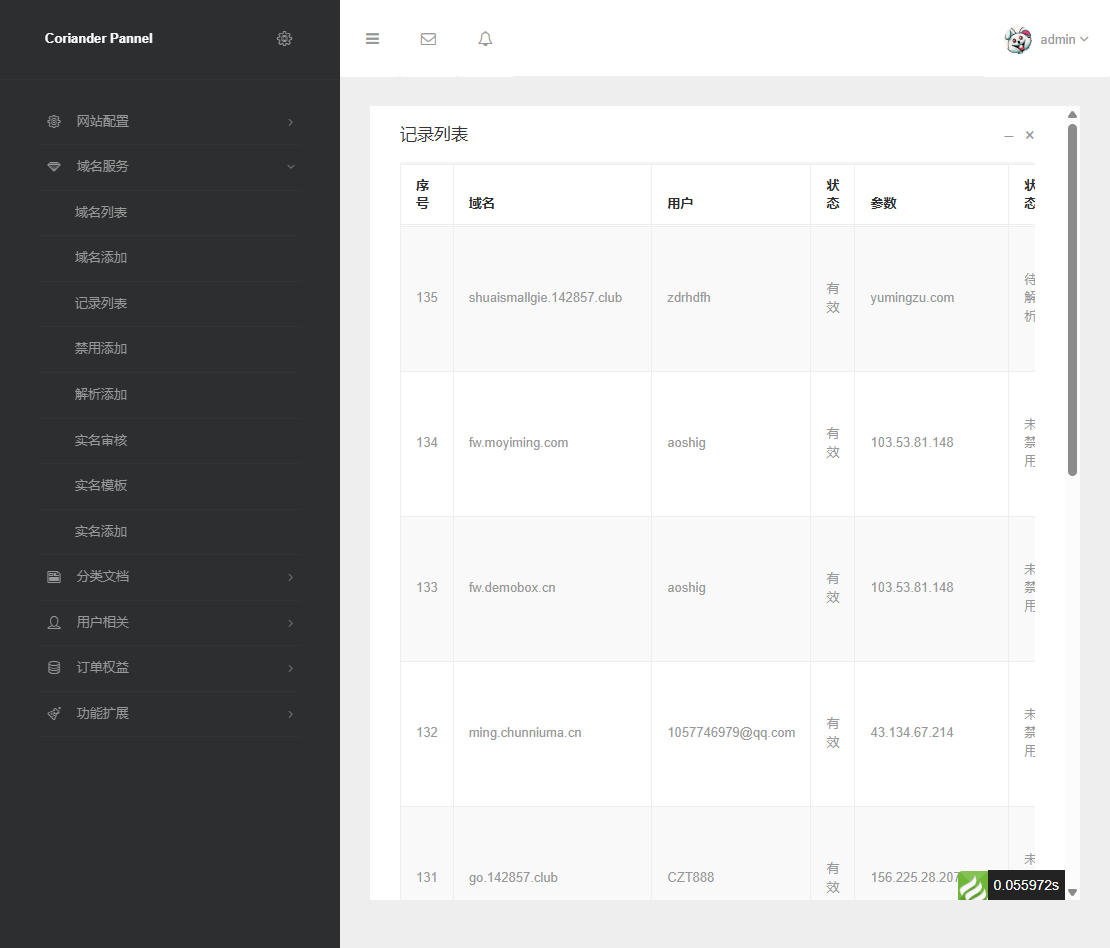Image resolution: width=1110 pixels, height=948 pixels.
Task: Go to 解析添加 page
Action: [x=101, y=395]
